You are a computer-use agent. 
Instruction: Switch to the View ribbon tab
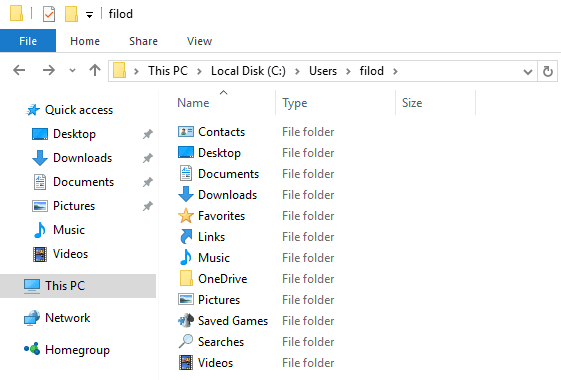tap(199, 41)
